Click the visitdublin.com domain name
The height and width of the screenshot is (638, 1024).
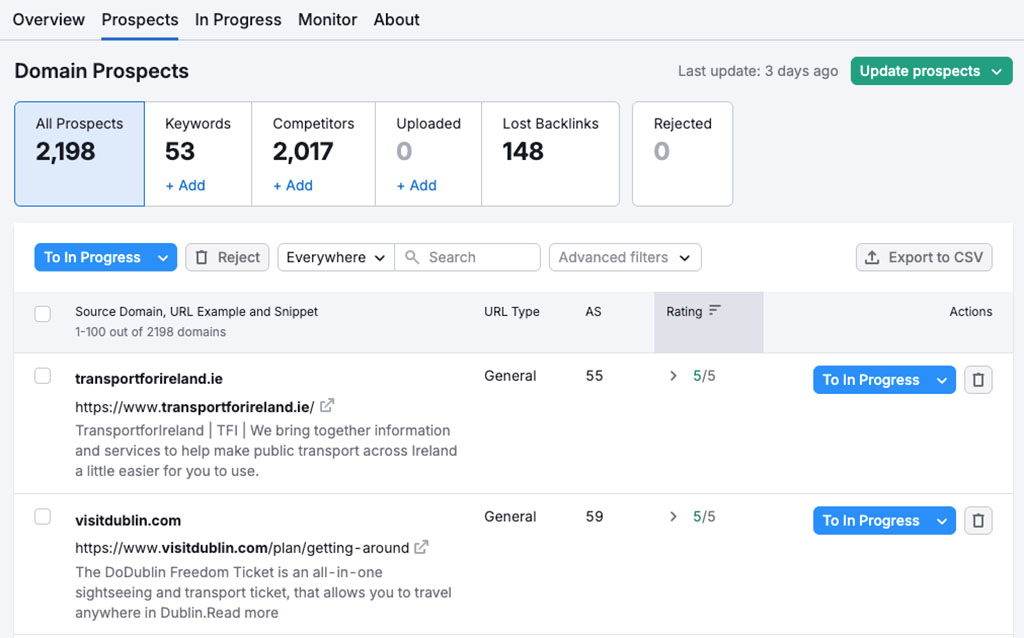click(x=128, y=520)
